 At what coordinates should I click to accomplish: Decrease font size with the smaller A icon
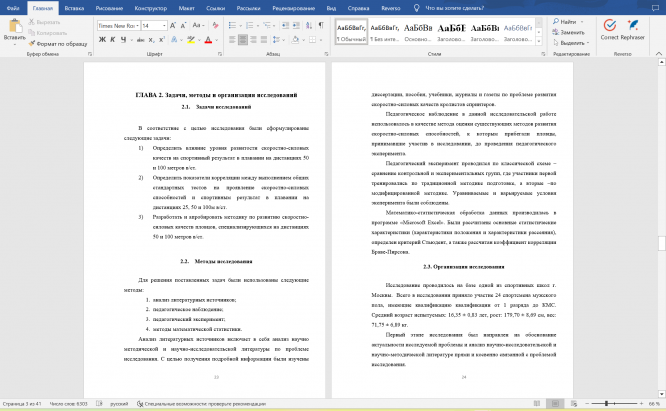click(x=183, y=26)
